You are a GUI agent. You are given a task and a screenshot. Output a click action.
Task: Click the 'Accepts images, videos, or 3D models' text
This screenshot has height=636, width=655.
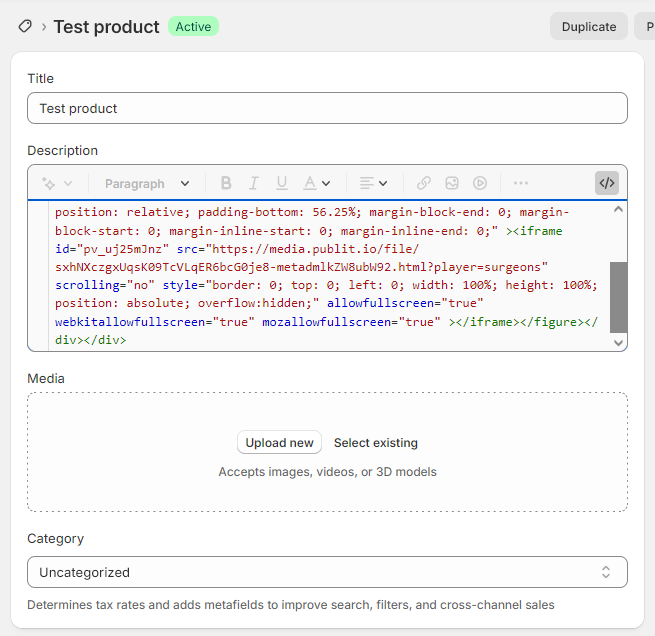point(327,471)
